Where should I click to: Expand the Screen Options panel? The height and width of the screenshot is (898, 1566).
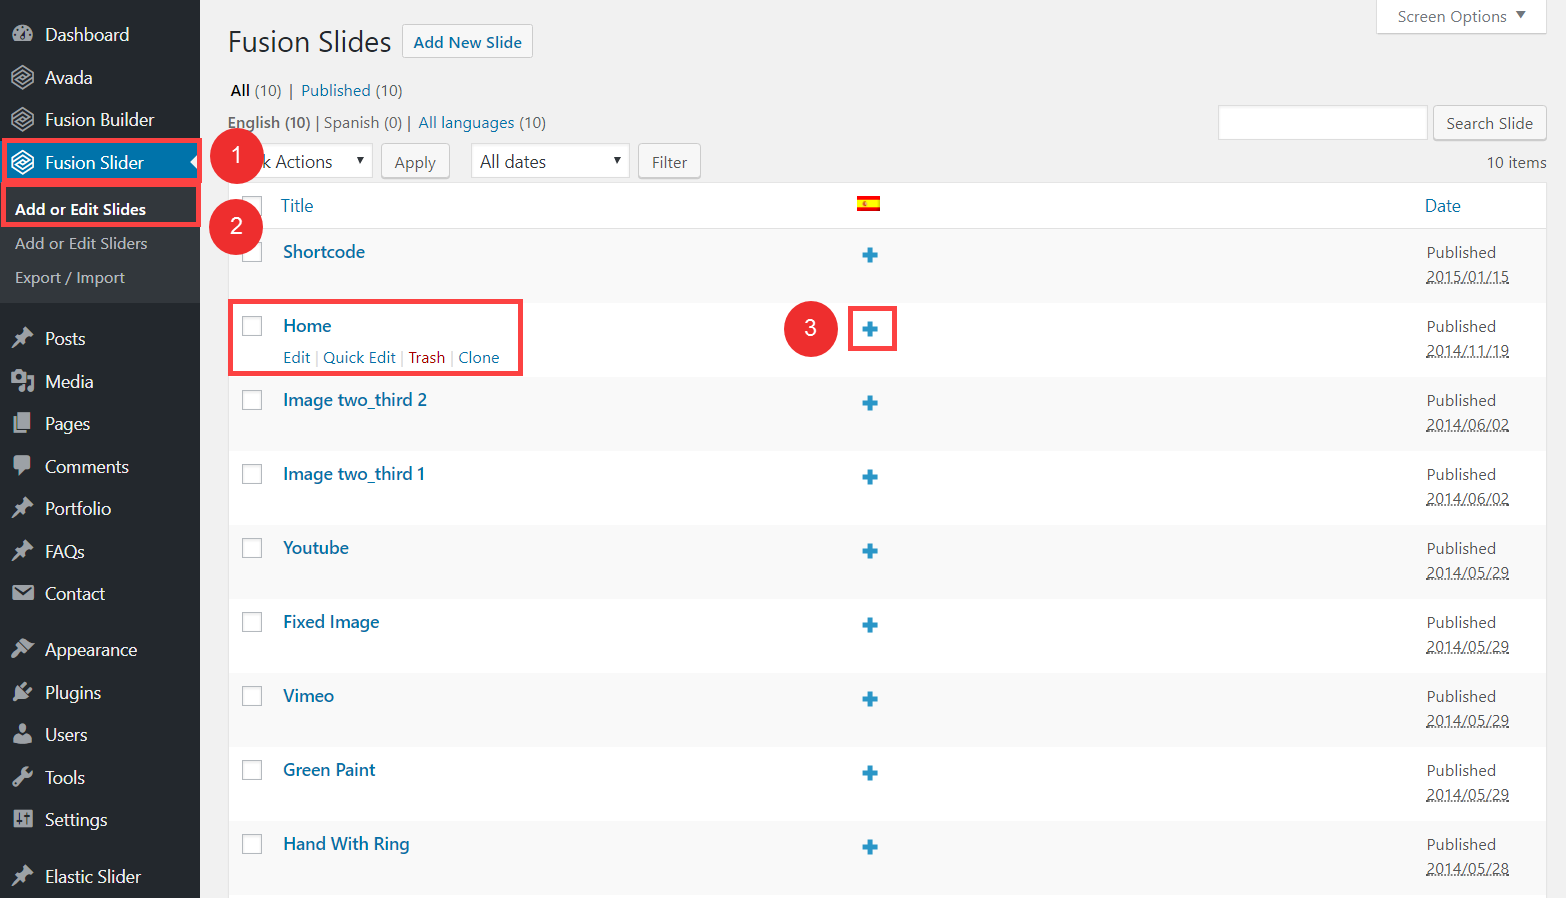[1461, 16]
